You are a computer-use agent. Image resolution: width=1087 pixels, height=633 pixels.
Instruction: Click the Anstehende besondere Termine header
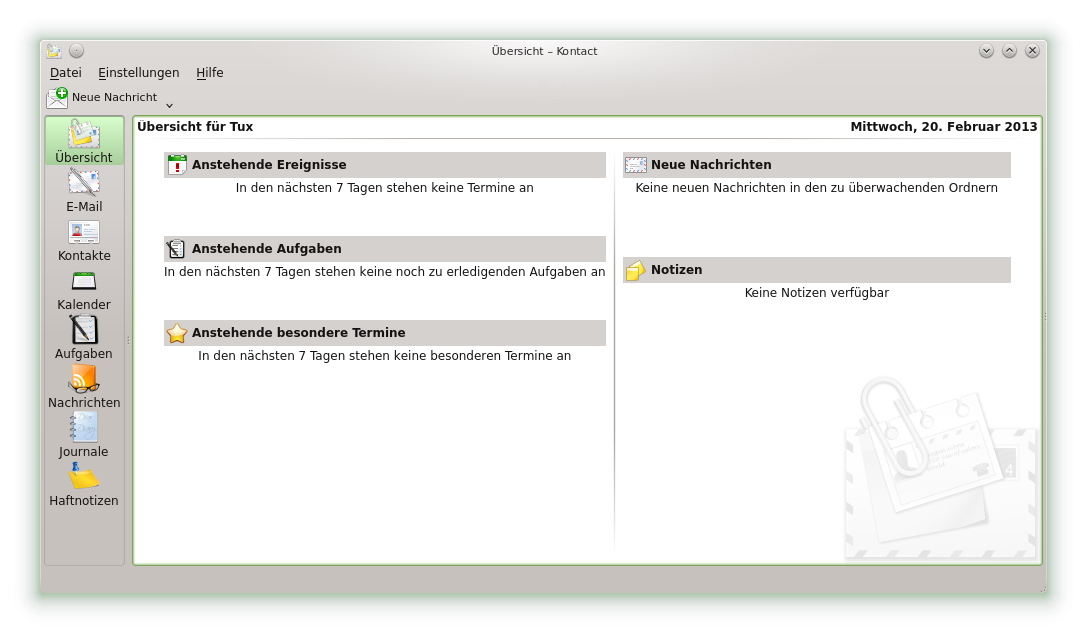click(298, 333)
